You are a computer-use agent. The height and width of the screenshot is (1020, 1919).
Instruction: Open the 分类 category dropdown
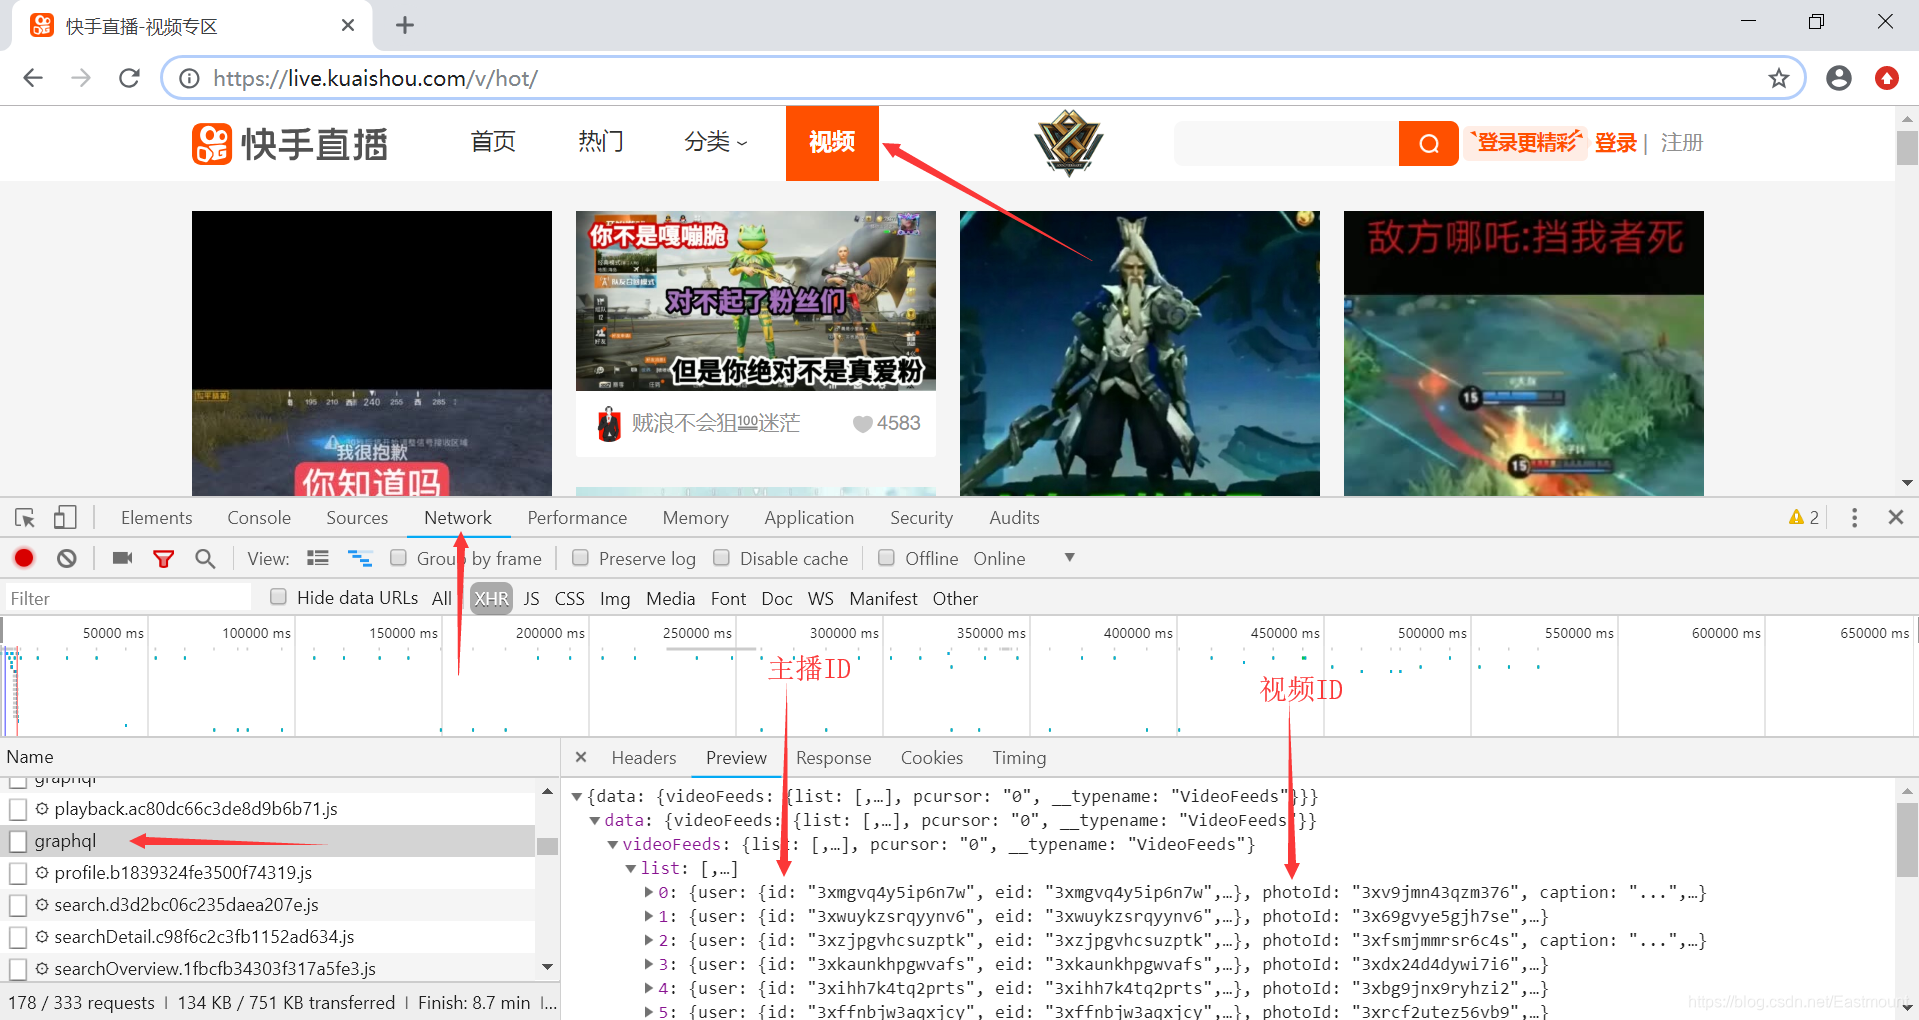click(x=715, y=142)
